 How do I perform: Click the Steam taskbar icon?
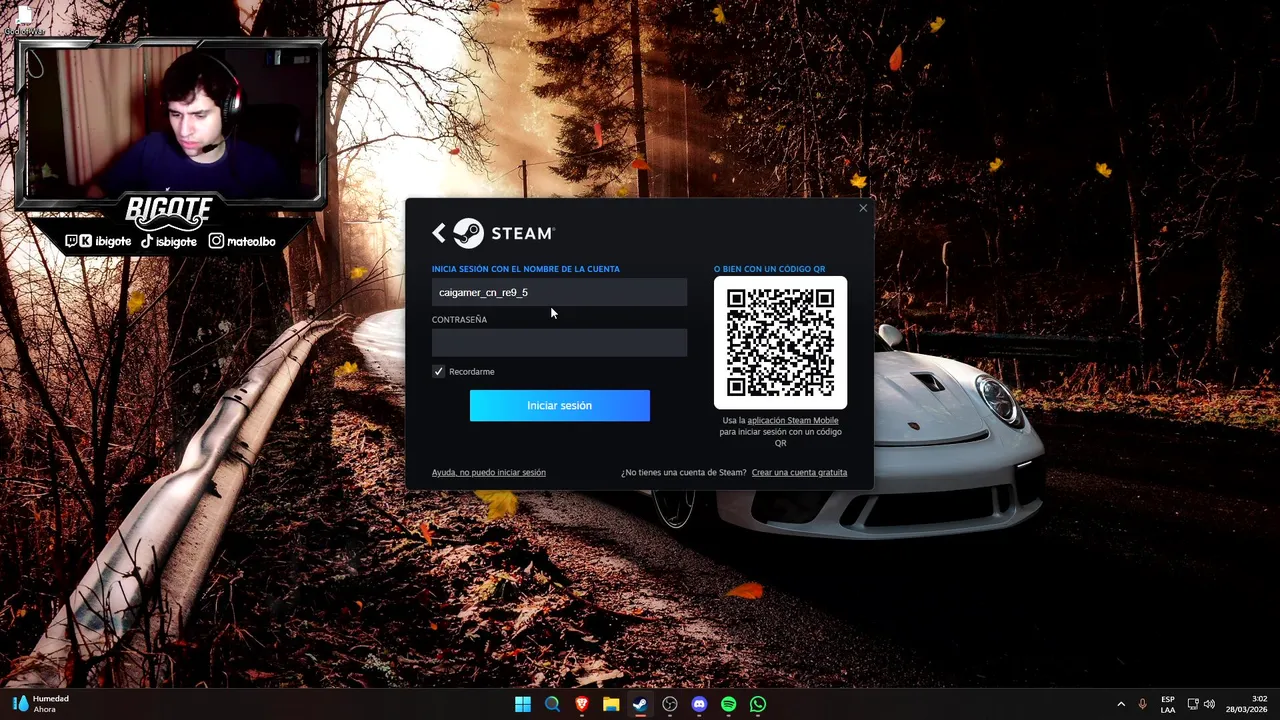(640, 704)
